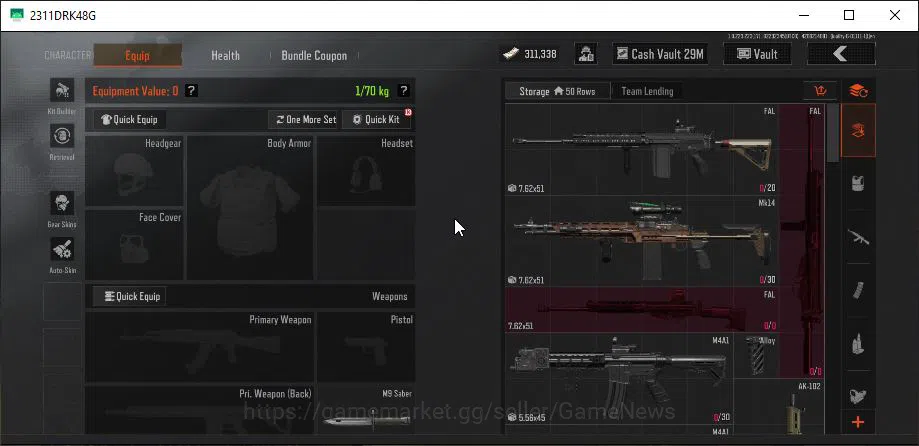Click the Equipment Value: 0 label
Viewport: 919px width, 446px height.
[x=135, y=91]
